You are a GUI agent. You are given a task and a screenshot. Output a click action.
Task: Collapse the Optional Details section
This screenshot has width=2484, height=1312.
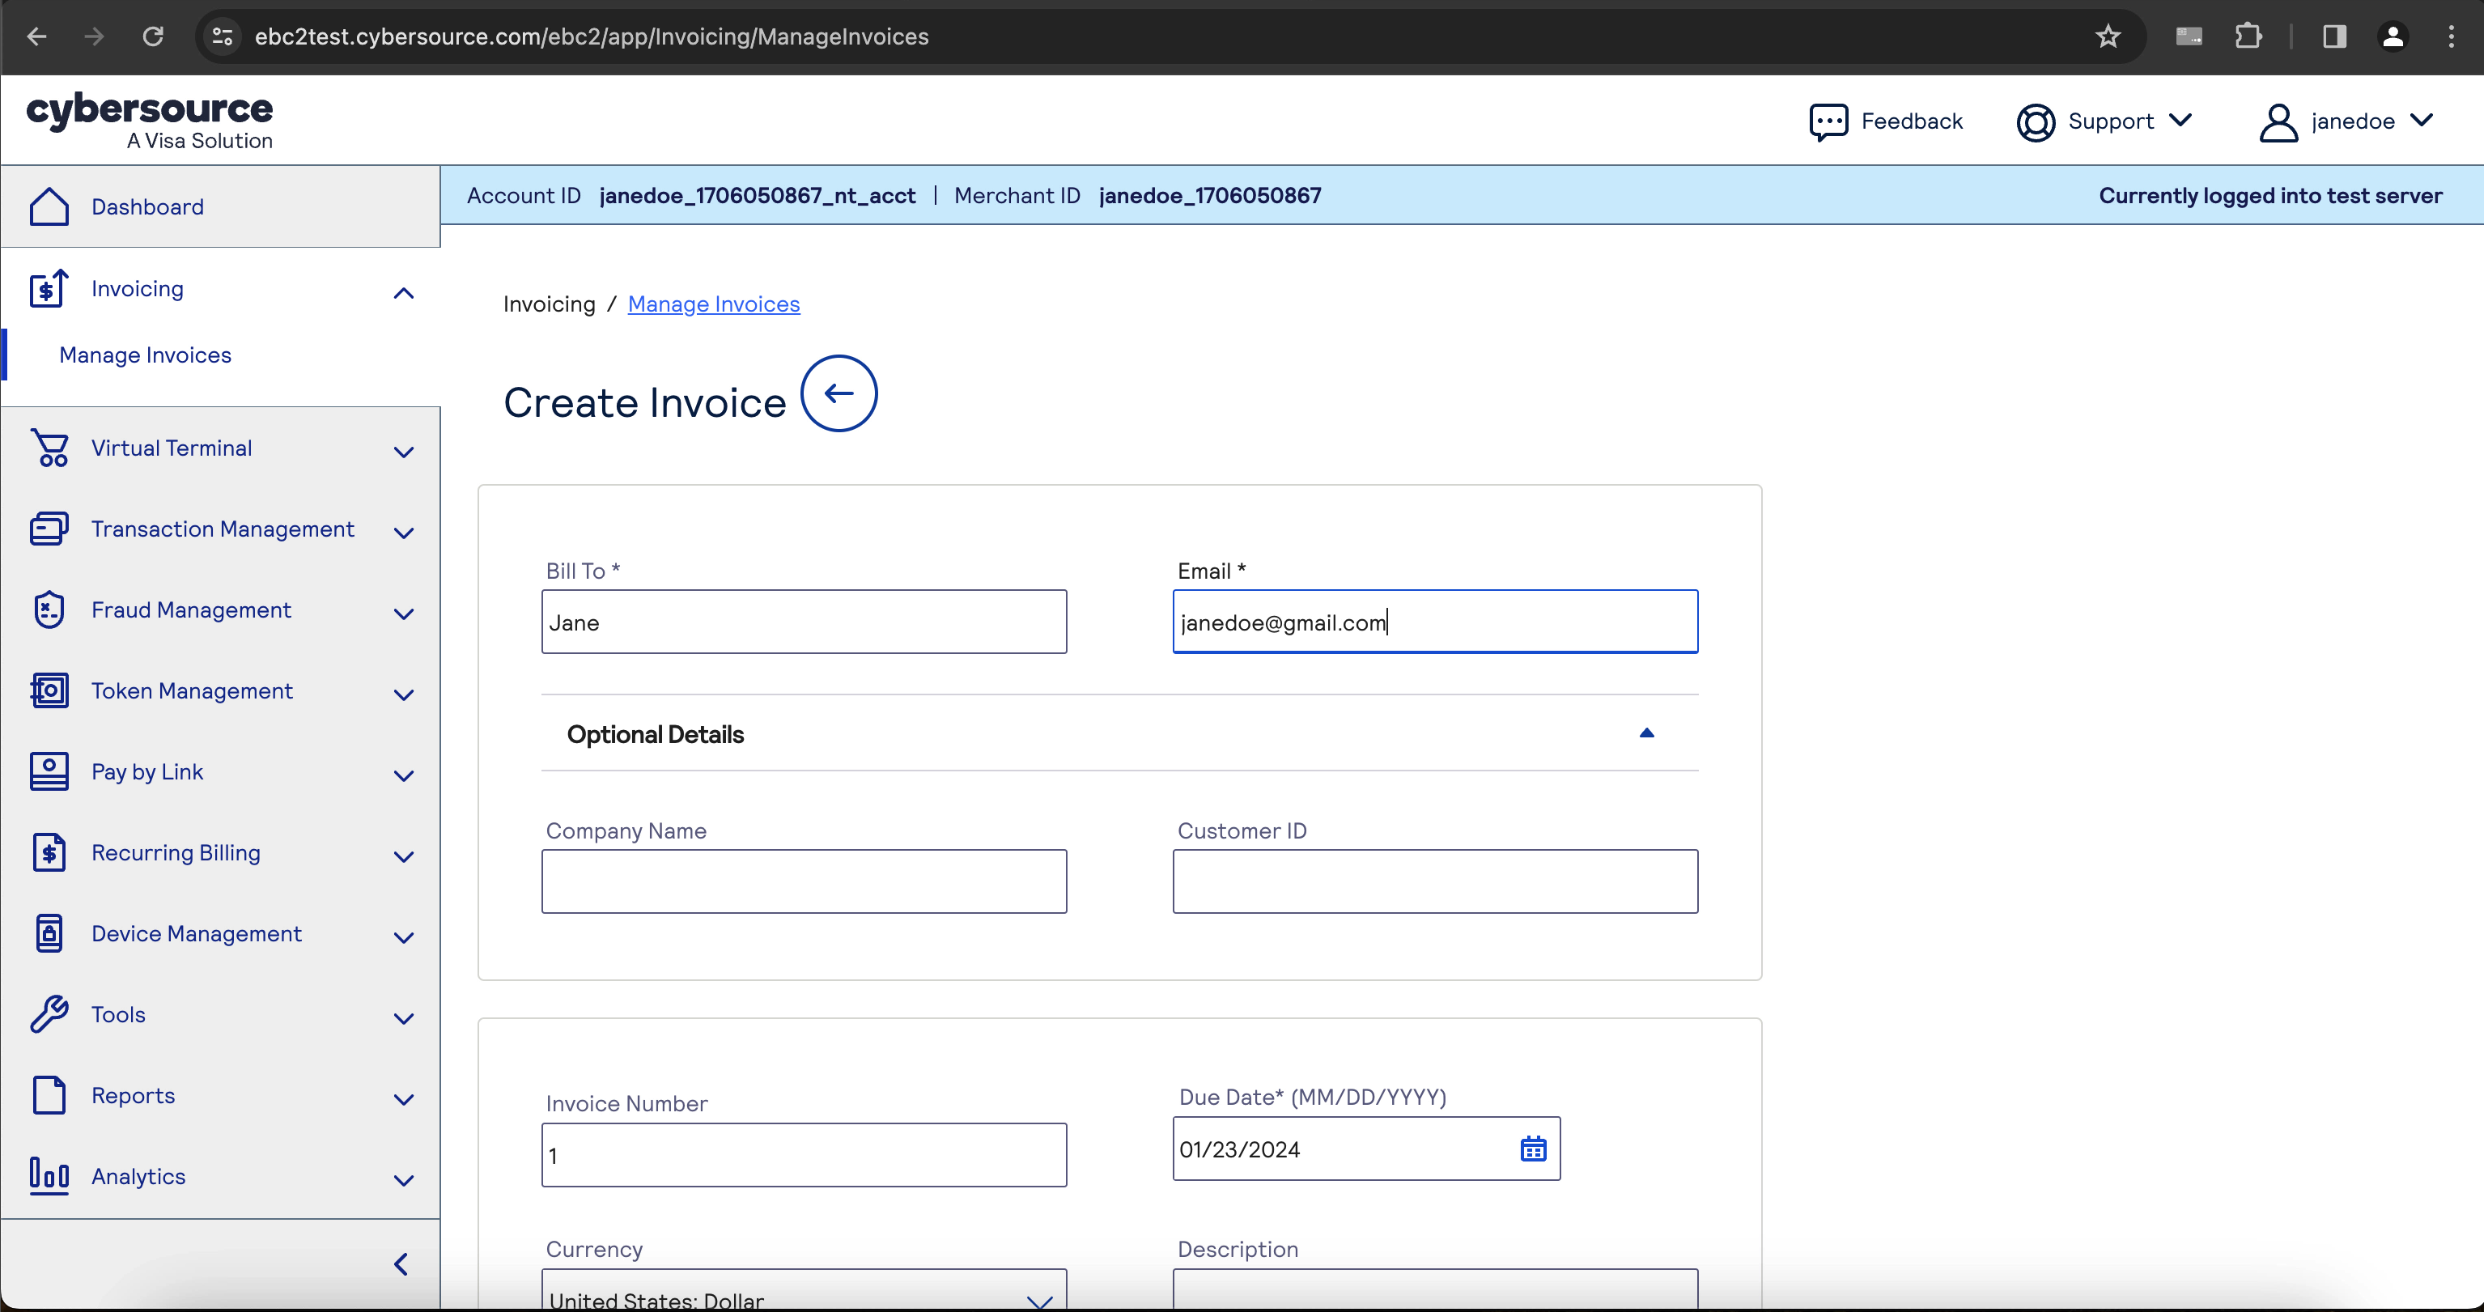click(x=1646, y=734)
